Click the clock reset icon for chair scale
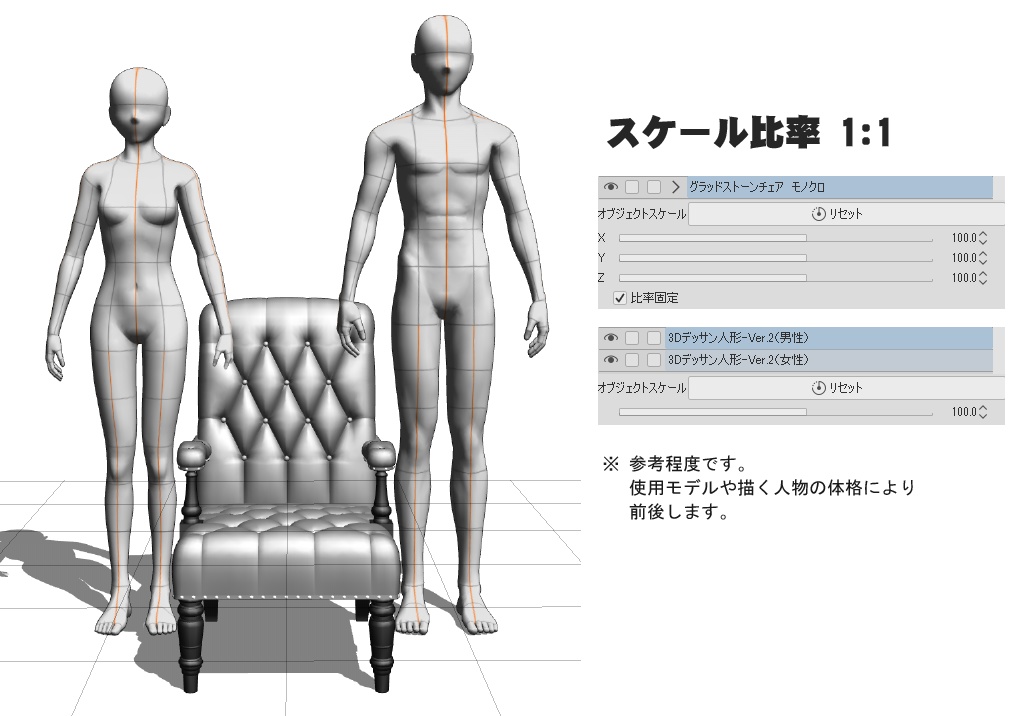Viewport: 1019px width, 716px height. (x=818, y=214)
